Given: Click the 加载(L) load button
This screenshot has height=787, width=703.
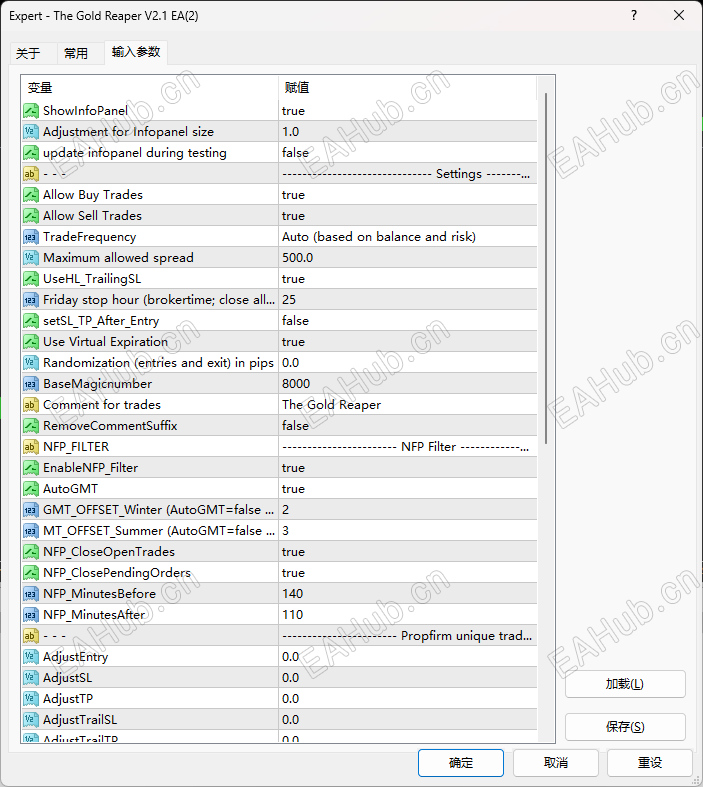Looking at the screenshot, I should click(x=625, y=684).
